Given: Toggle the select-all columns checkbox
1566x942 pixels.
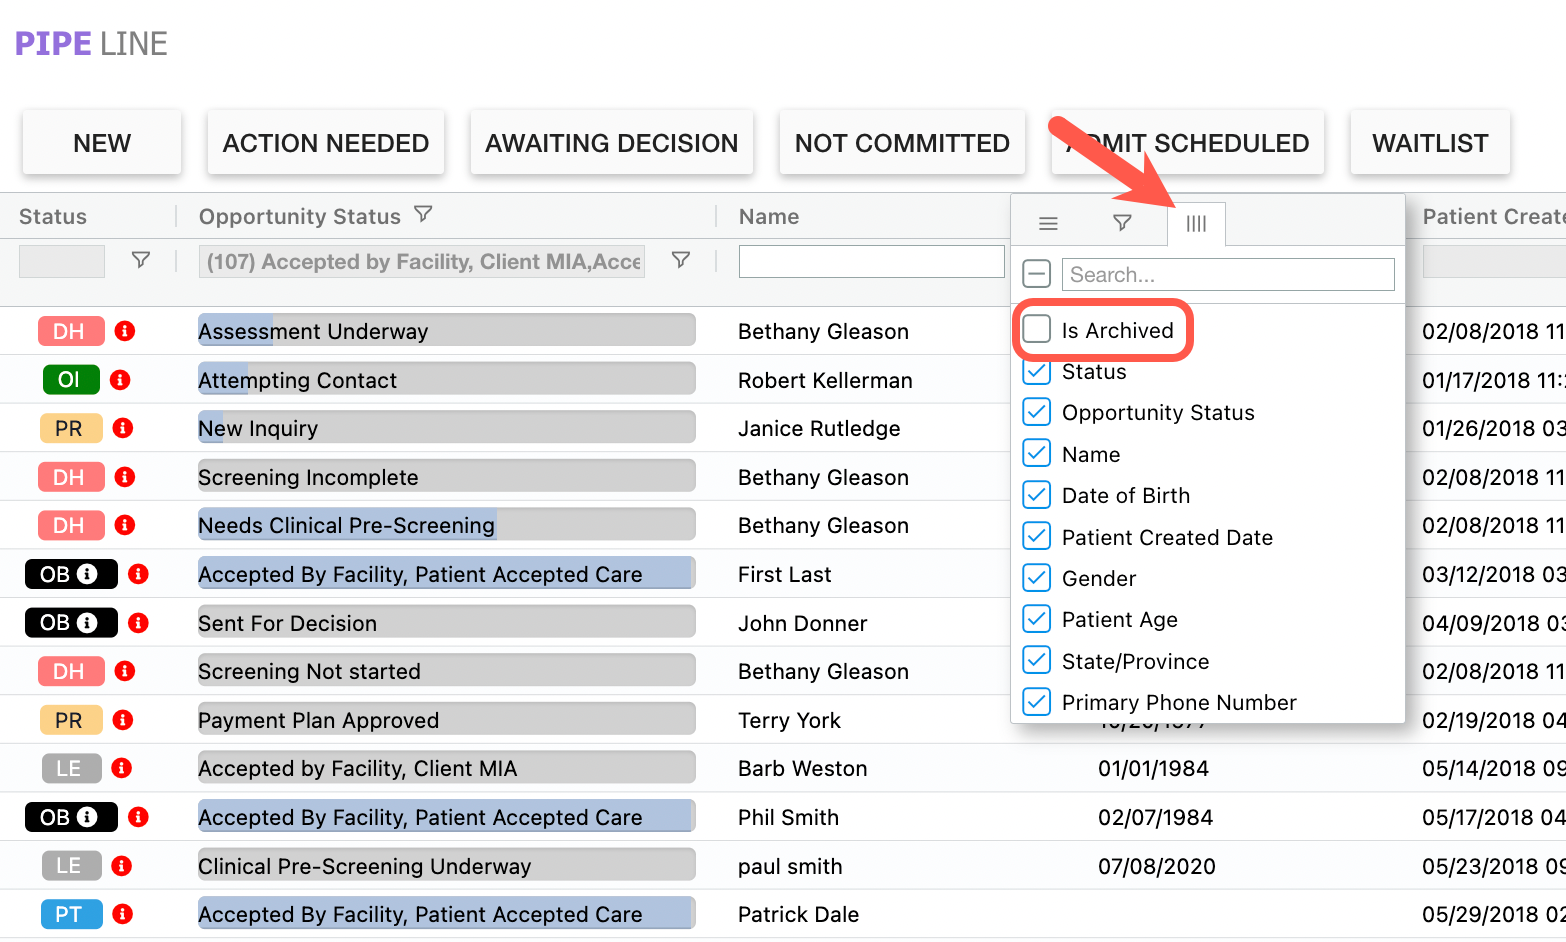Looking at the screenshot, I should pyautogui.click(x=1037, y=274).
